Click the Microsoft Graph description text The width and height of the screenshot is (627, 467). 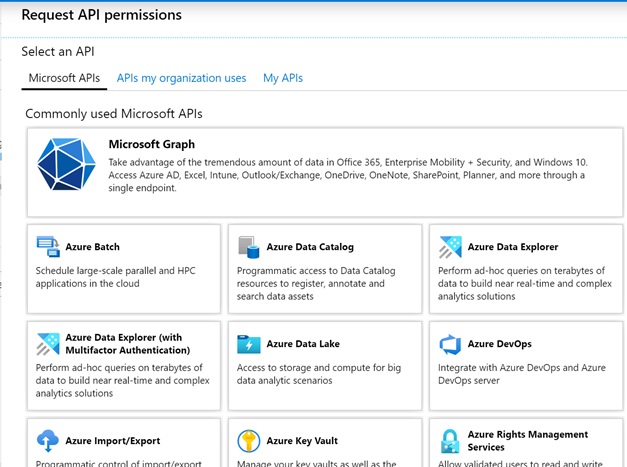click(x=348, y=175)
